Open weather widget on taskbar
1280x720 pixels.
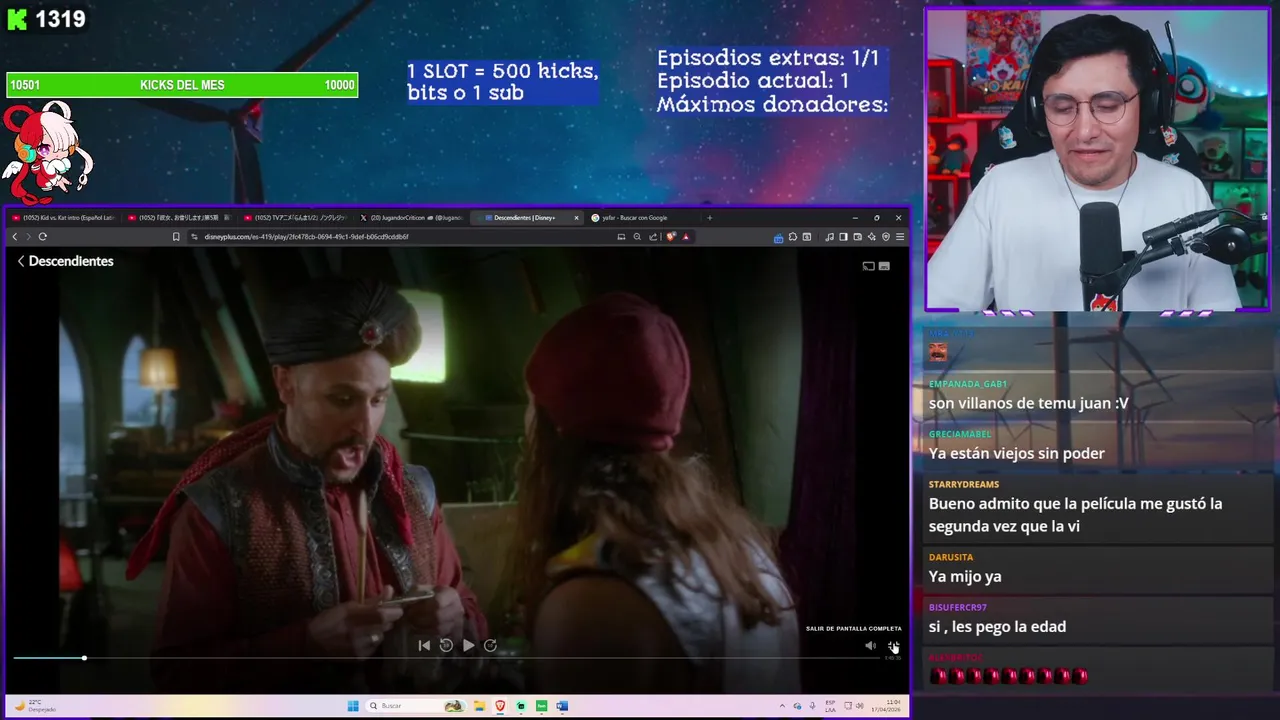[x=35, y=705]
